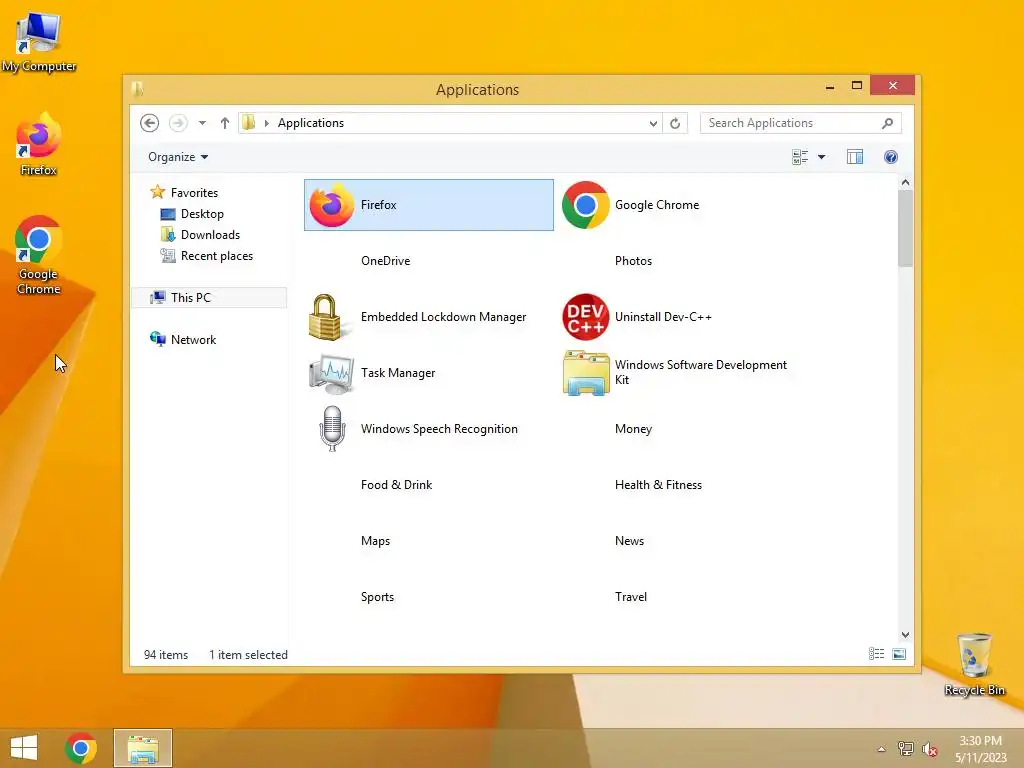Open the Help icon
The height and width of the screenshot is (768, 1024).
pyautogui.click(x=891, y=157)
